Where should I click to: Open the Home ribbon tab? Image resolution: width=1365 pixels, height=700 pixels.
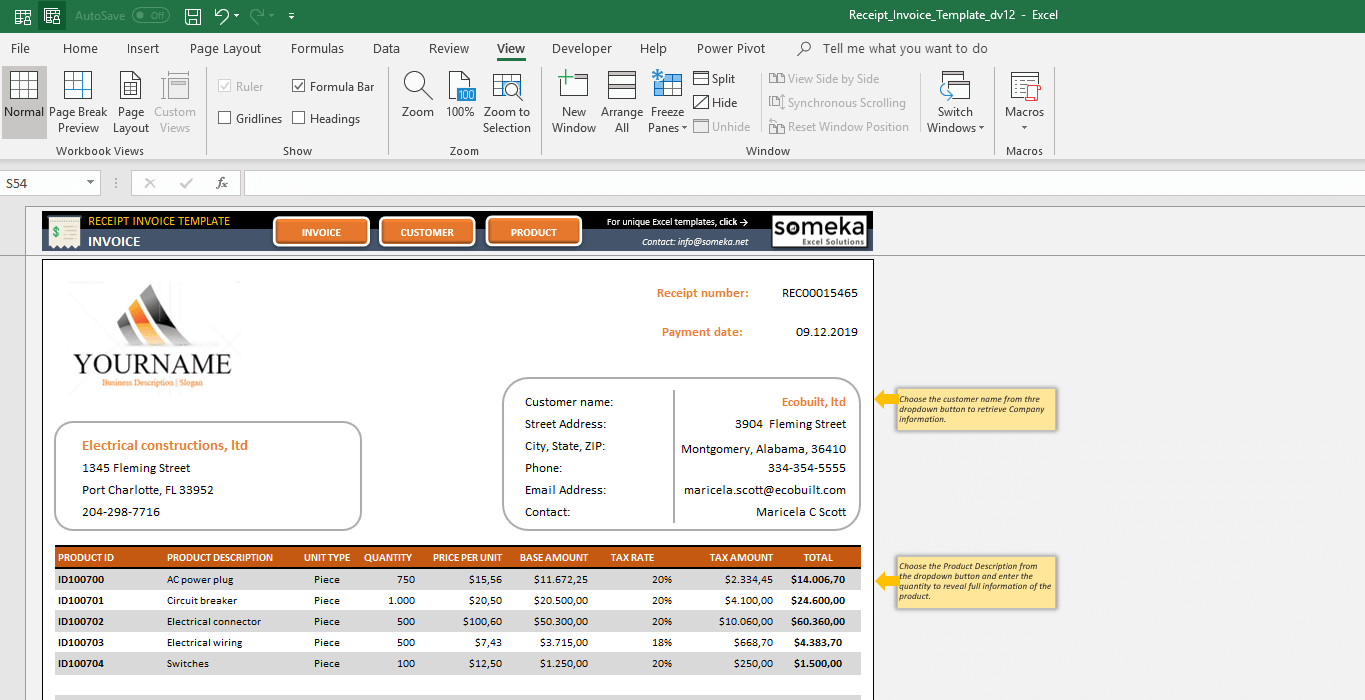(80, 48)
